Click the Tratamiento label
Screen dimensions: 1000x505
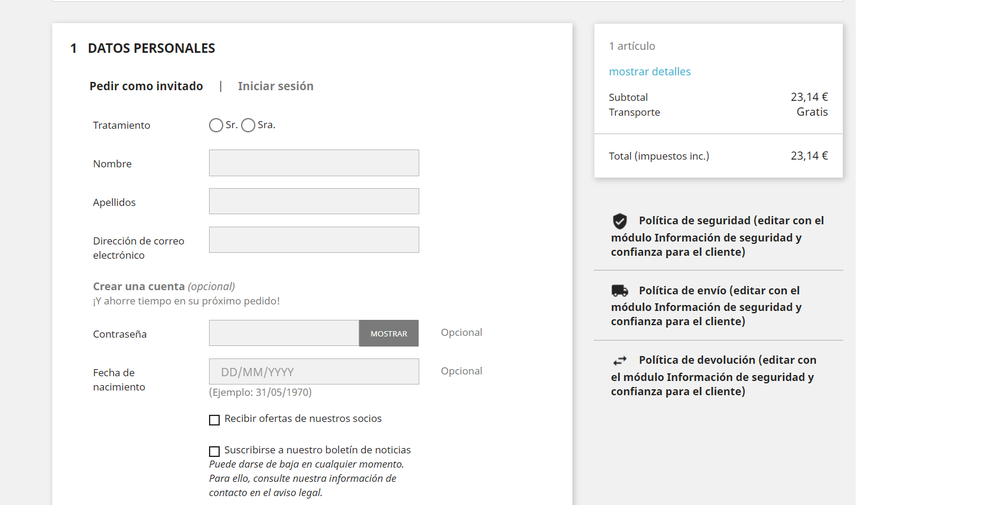[x=122, y=126]
